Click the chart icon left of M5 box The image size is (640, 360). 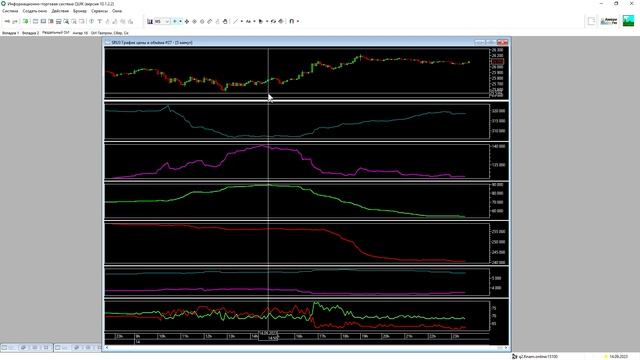(x=150, y=21)
